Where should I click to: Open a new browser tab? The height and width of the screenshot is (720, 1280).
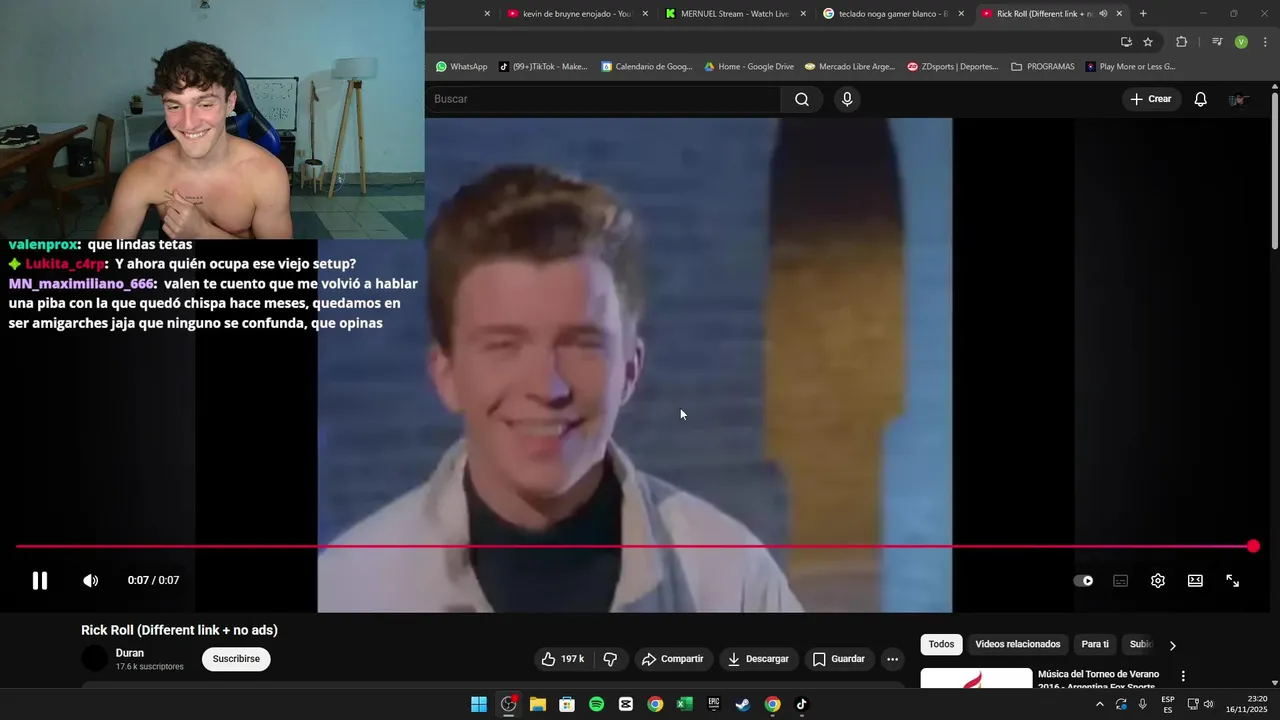1143,14
